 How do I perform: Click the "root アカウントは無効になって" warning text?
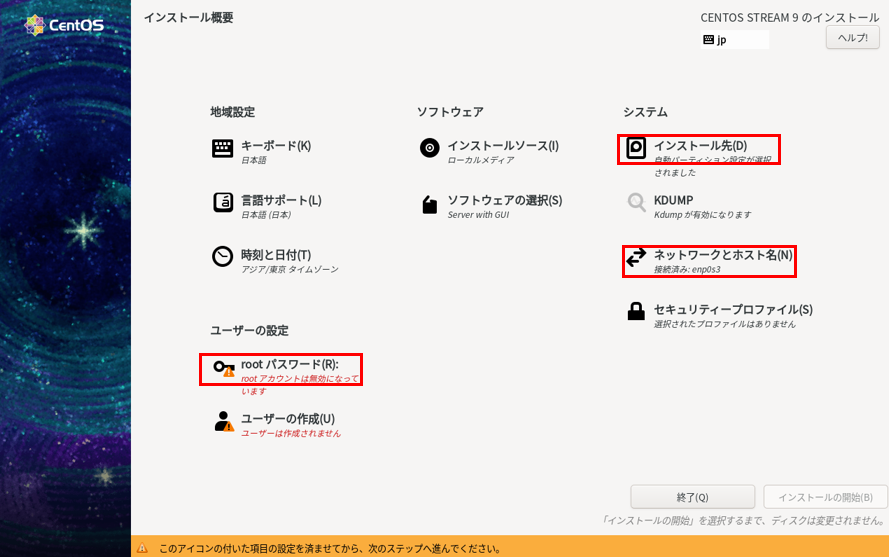[x=300, y=379]
